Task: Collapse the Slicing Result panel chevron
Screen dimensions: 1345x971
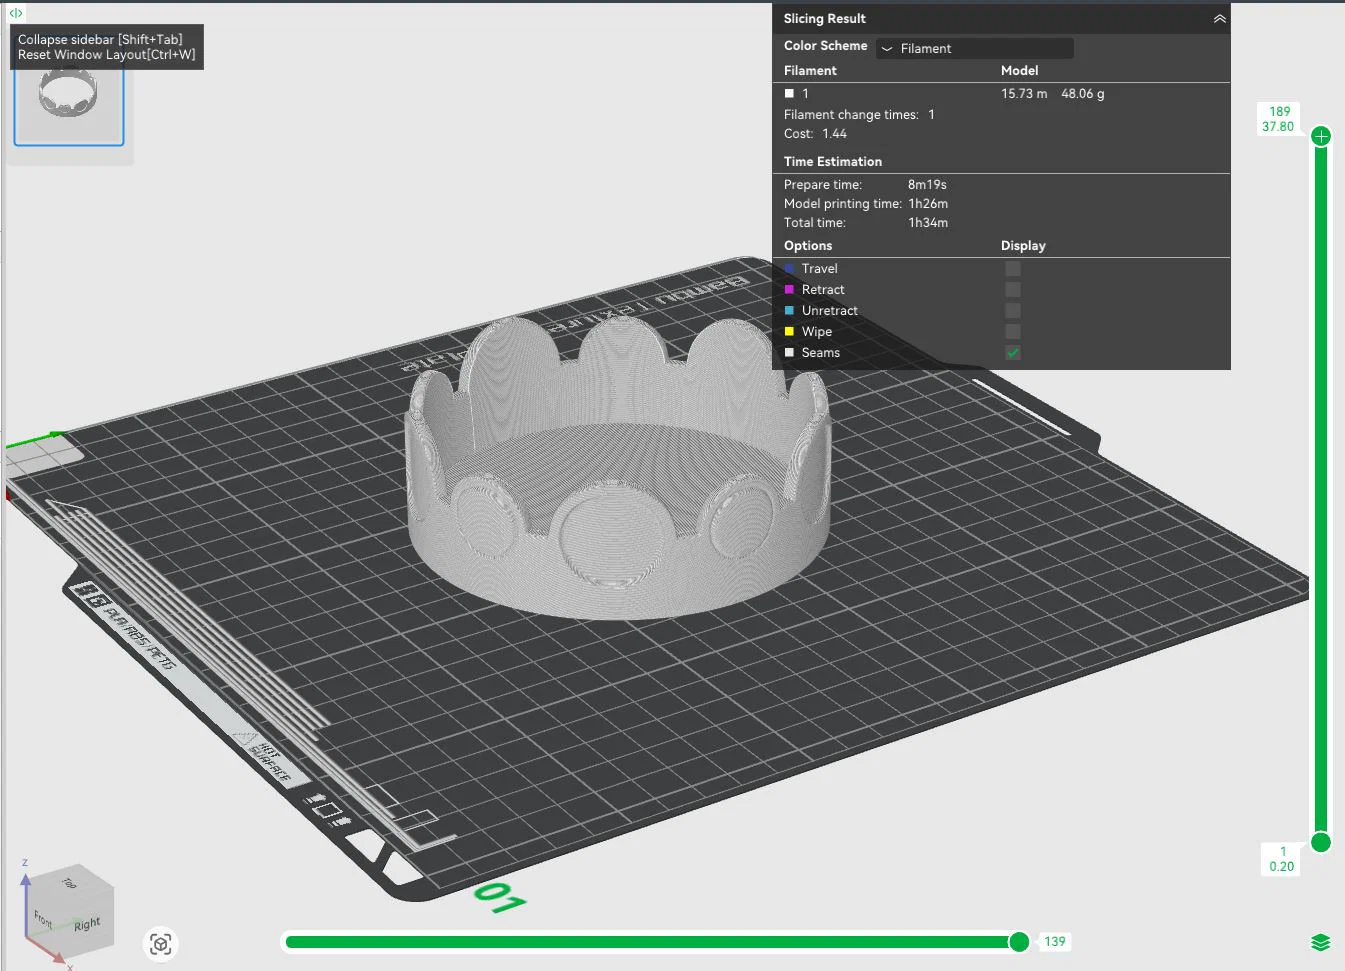Action: 1219,19
